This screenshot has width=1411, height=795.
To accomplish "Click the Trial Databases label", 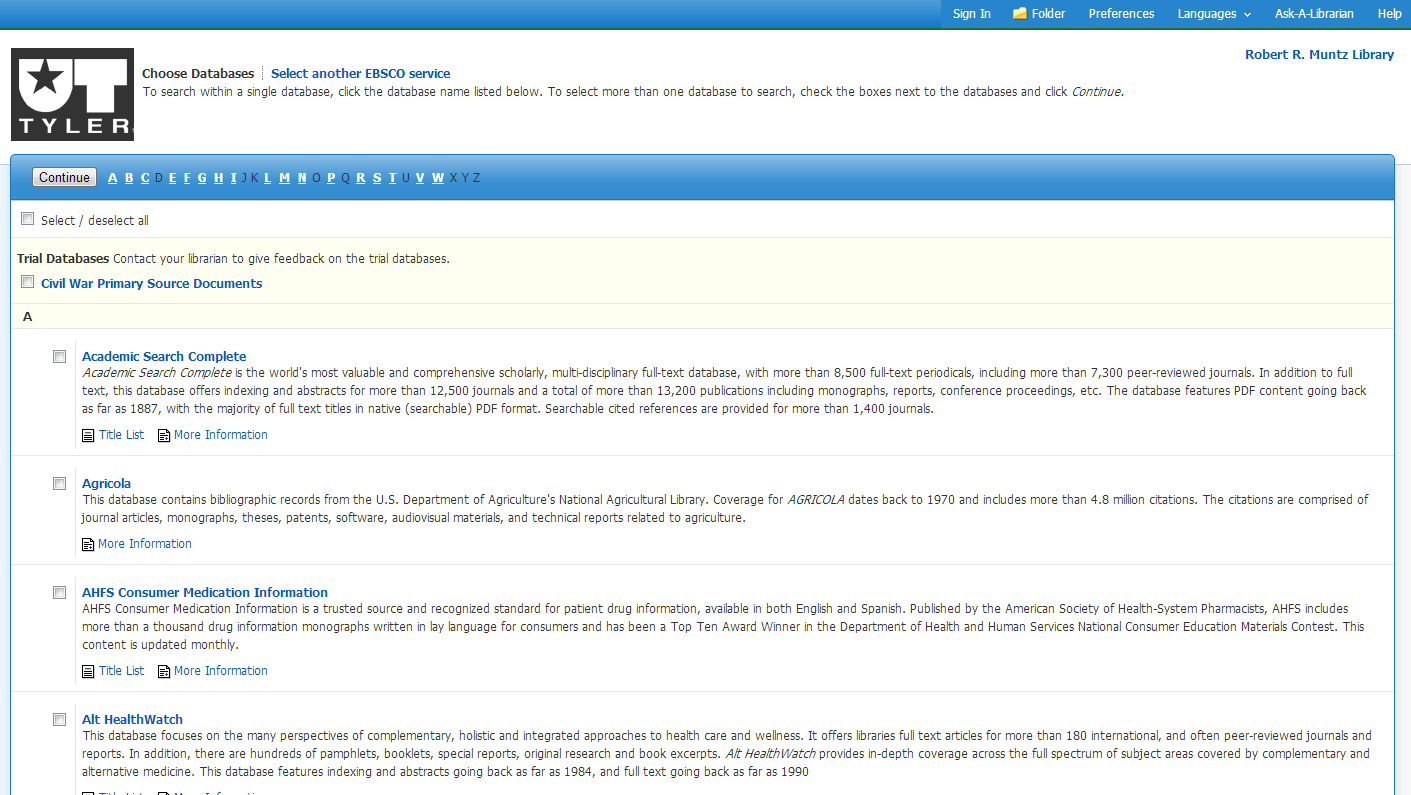I will coord(63,258).
